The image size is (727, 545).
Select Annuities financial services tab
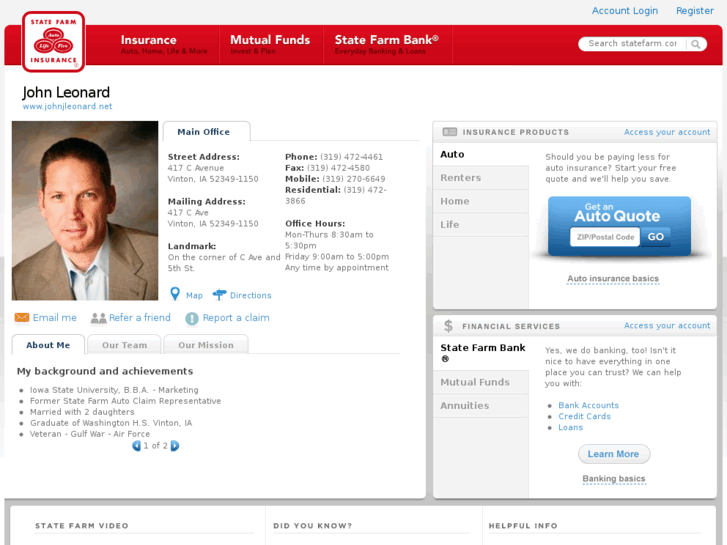coord(481,406)
